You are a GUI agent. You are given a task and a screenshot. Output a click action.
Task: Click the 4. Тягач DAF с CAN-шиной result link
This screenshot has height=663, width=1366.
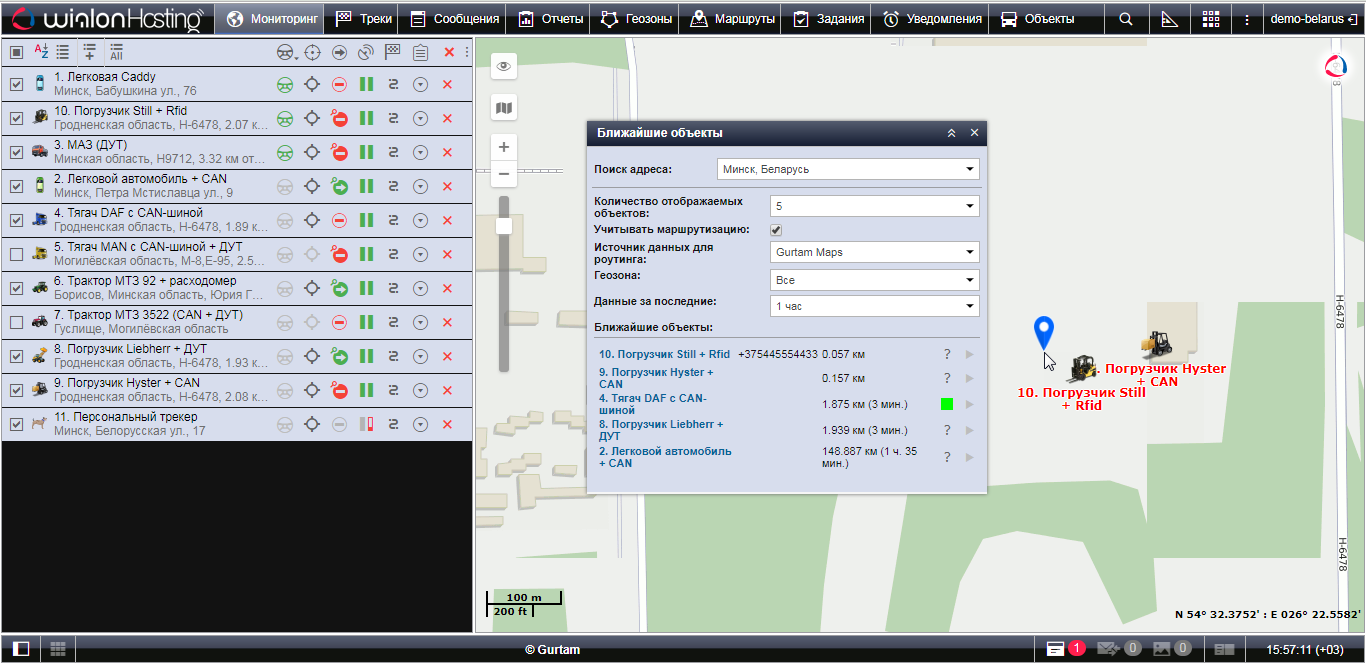click(x=652, y=404)
